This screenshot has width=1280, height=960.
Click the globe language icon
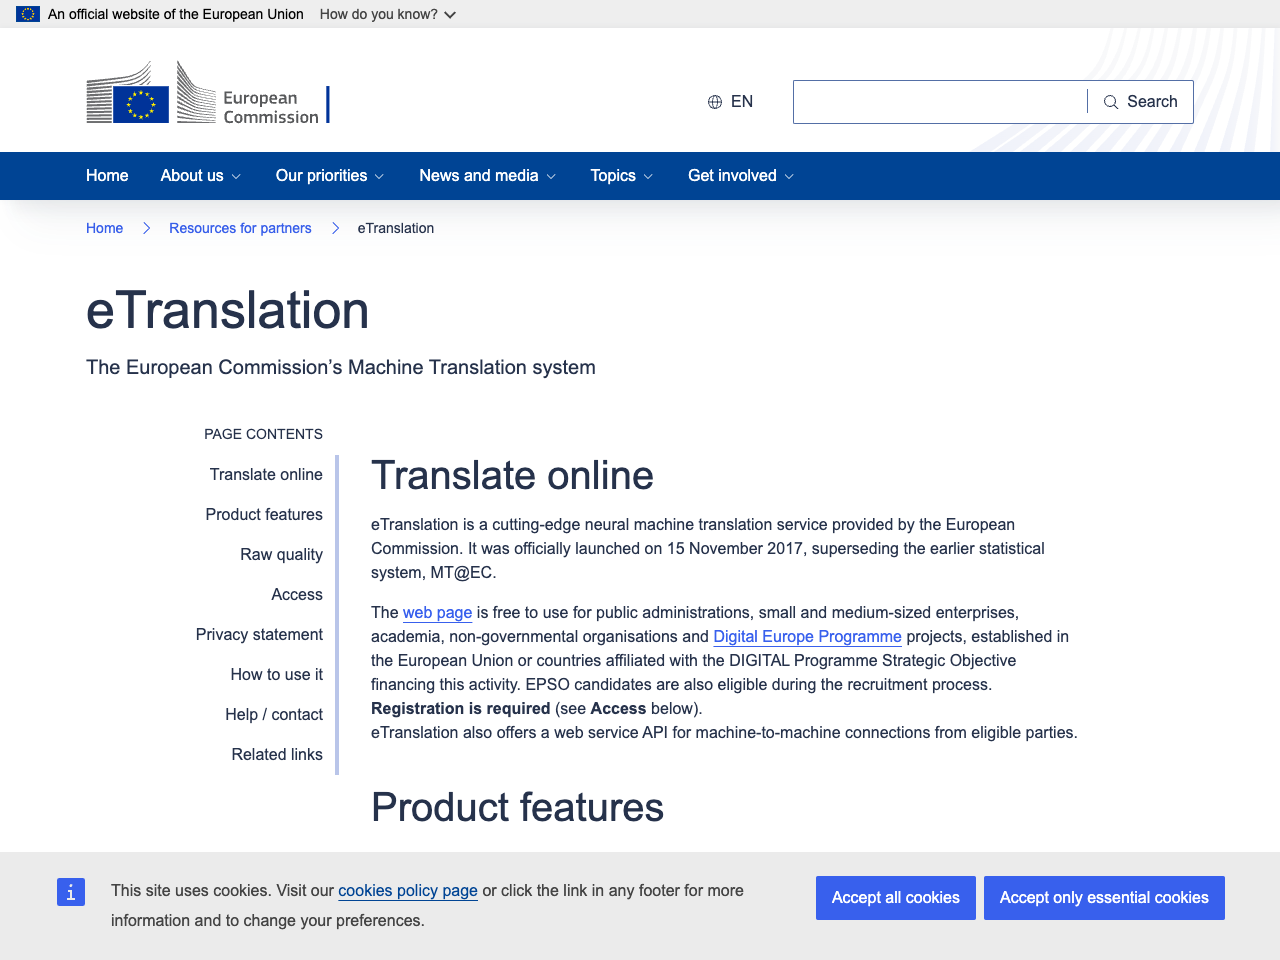(x=715, y=102)
